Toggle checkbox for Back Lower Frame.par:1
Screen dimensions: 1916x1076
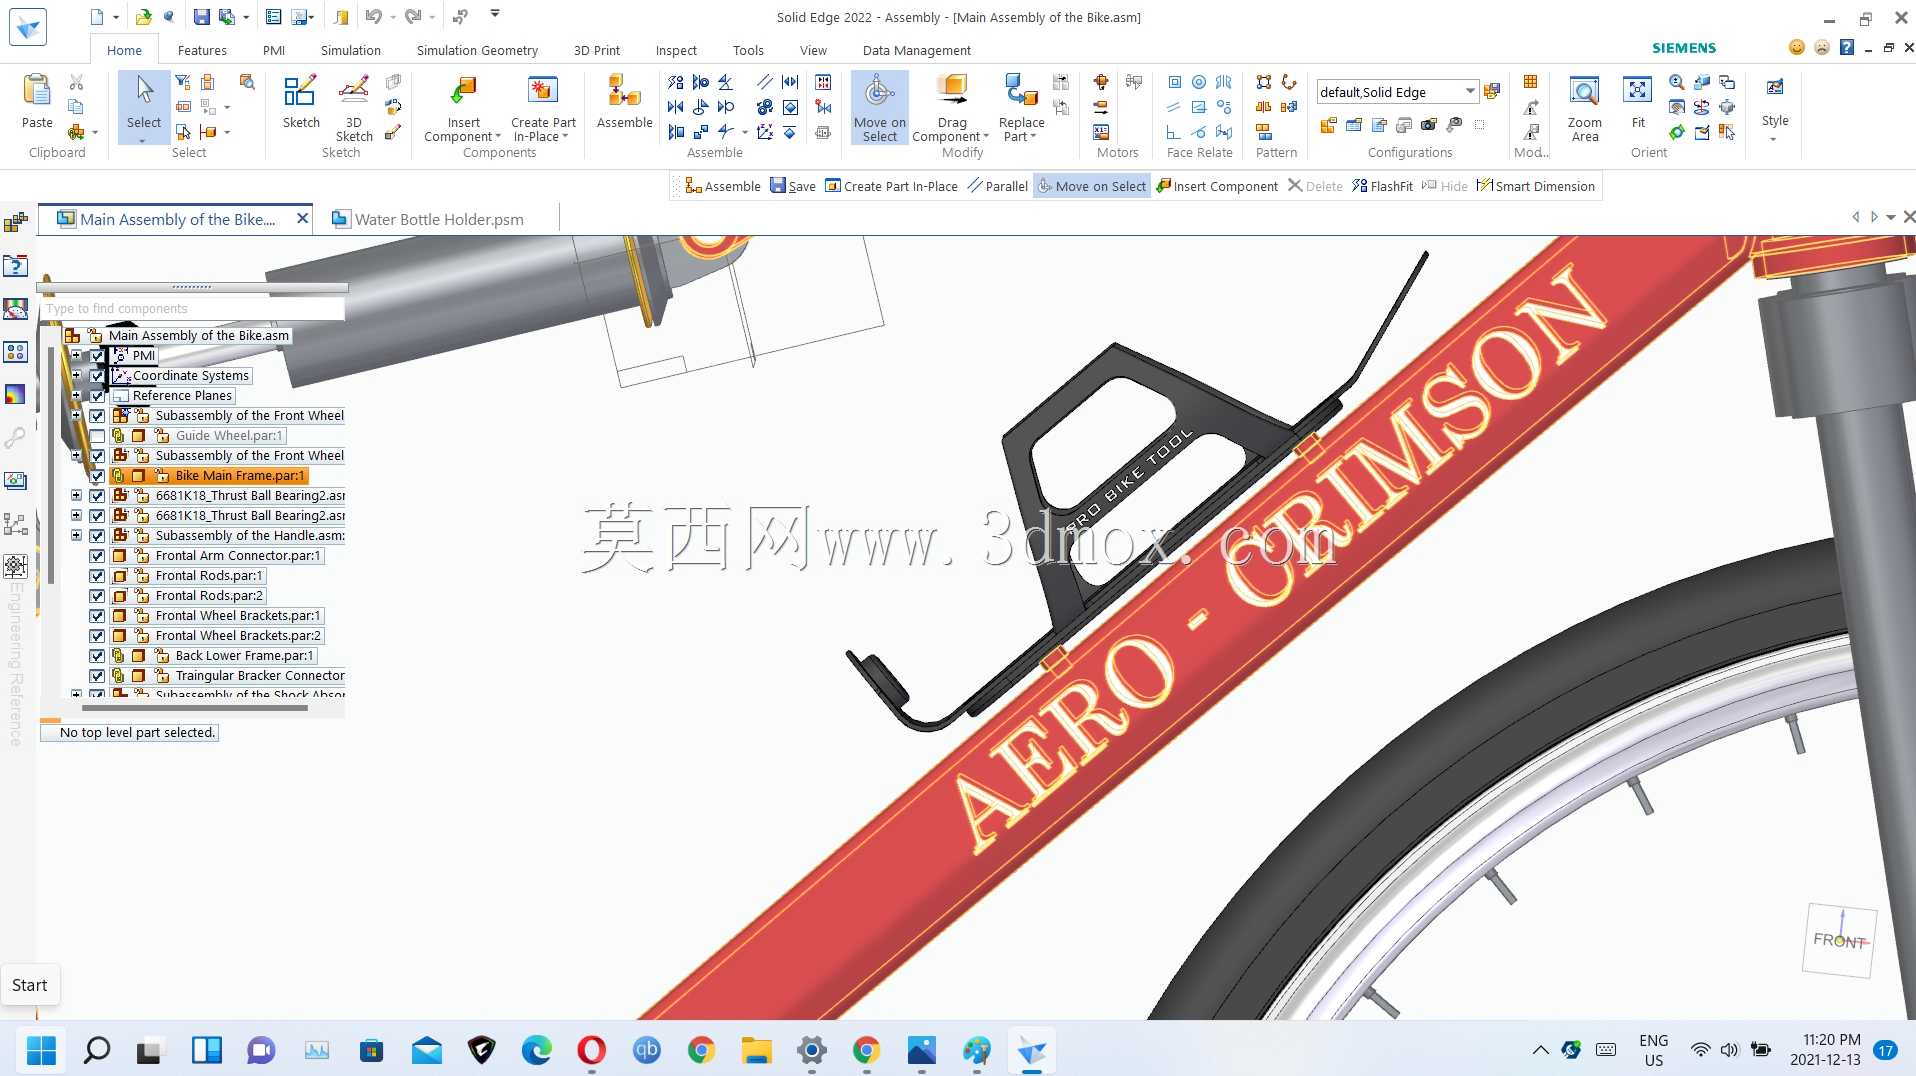pos(97,656)
